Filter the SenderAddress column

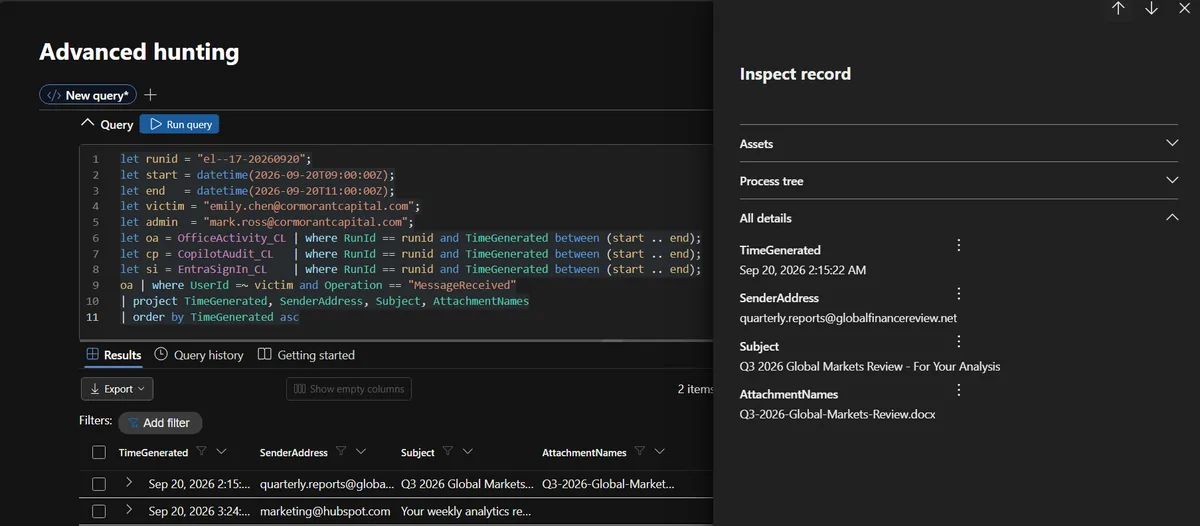341,451
